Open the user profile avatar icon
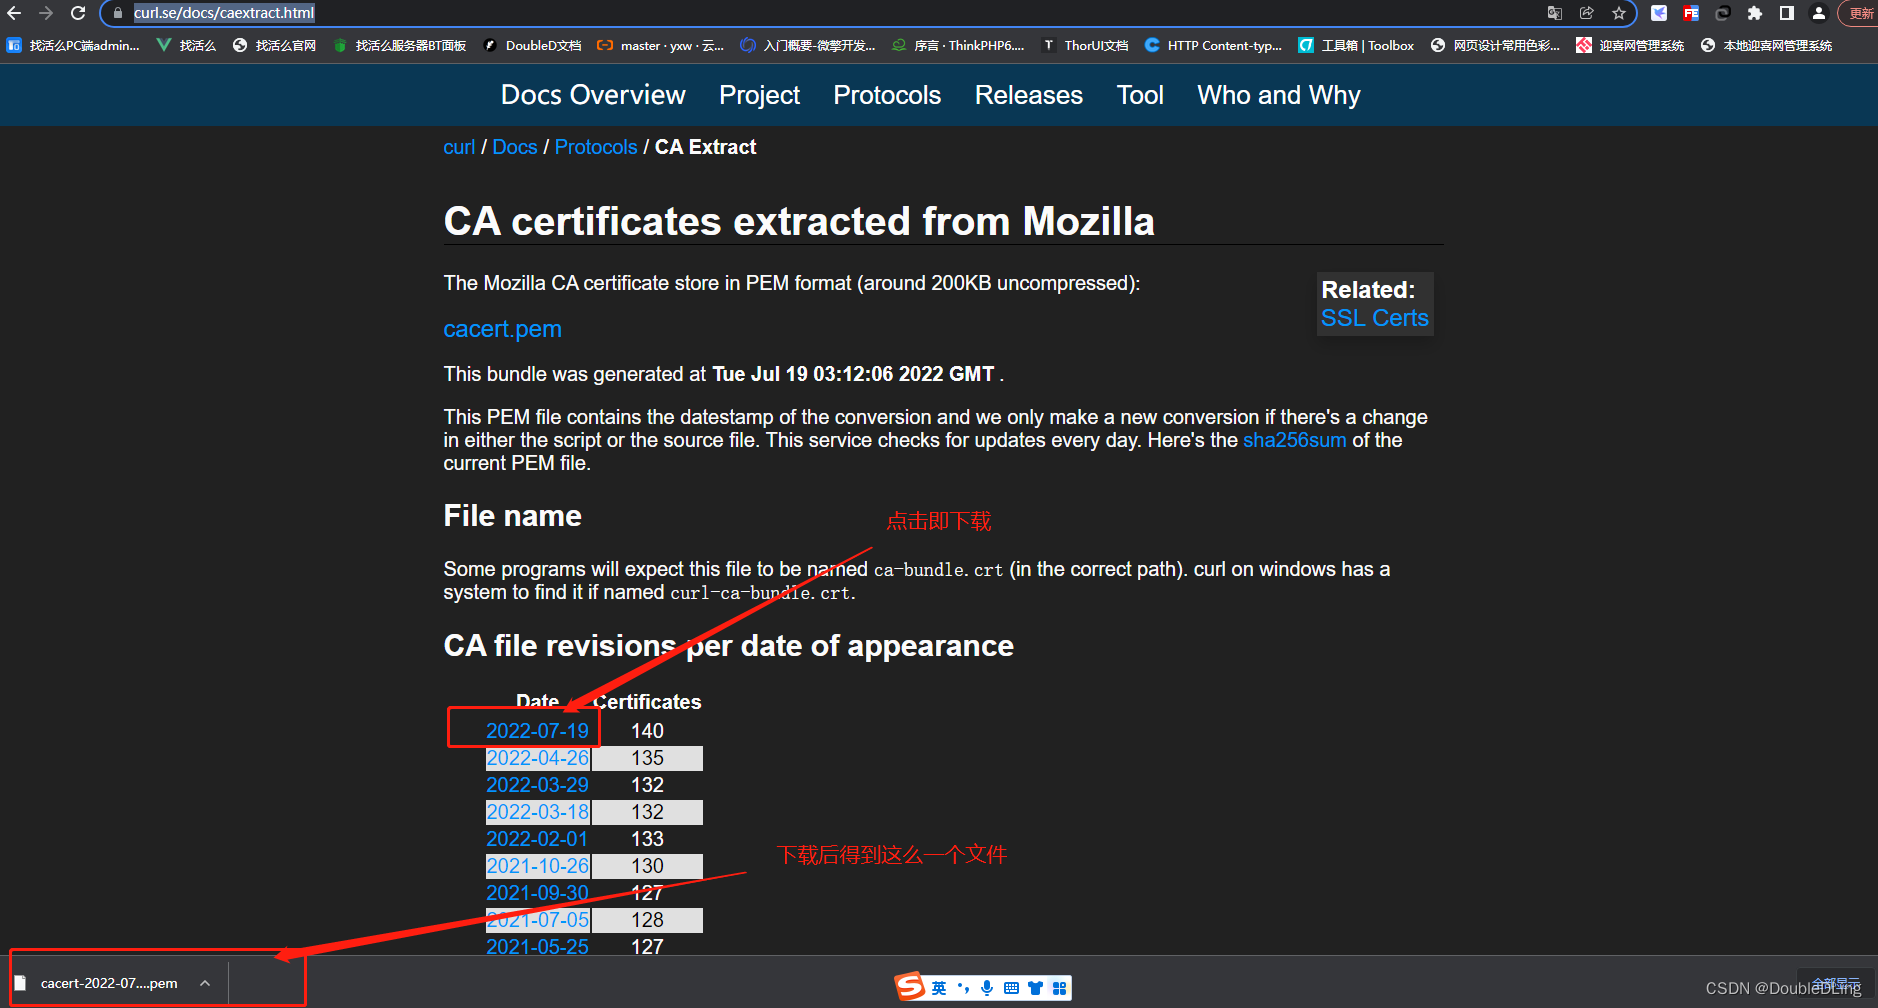1878x1008 pixels. click(x=1819, y=13)
